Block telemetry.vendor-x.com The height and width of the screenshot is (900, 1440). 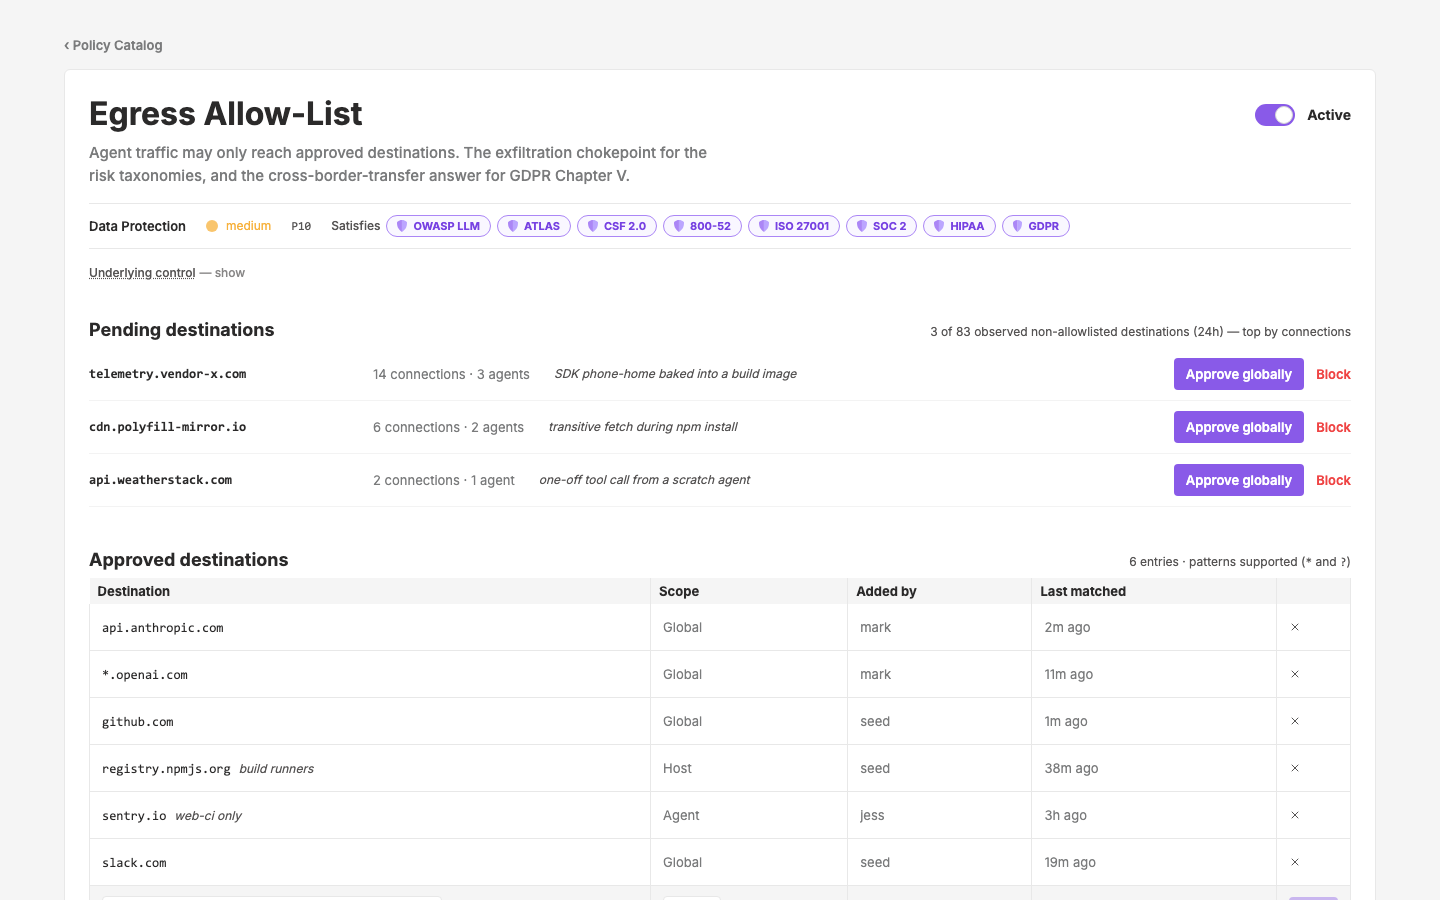(1333, 374)
